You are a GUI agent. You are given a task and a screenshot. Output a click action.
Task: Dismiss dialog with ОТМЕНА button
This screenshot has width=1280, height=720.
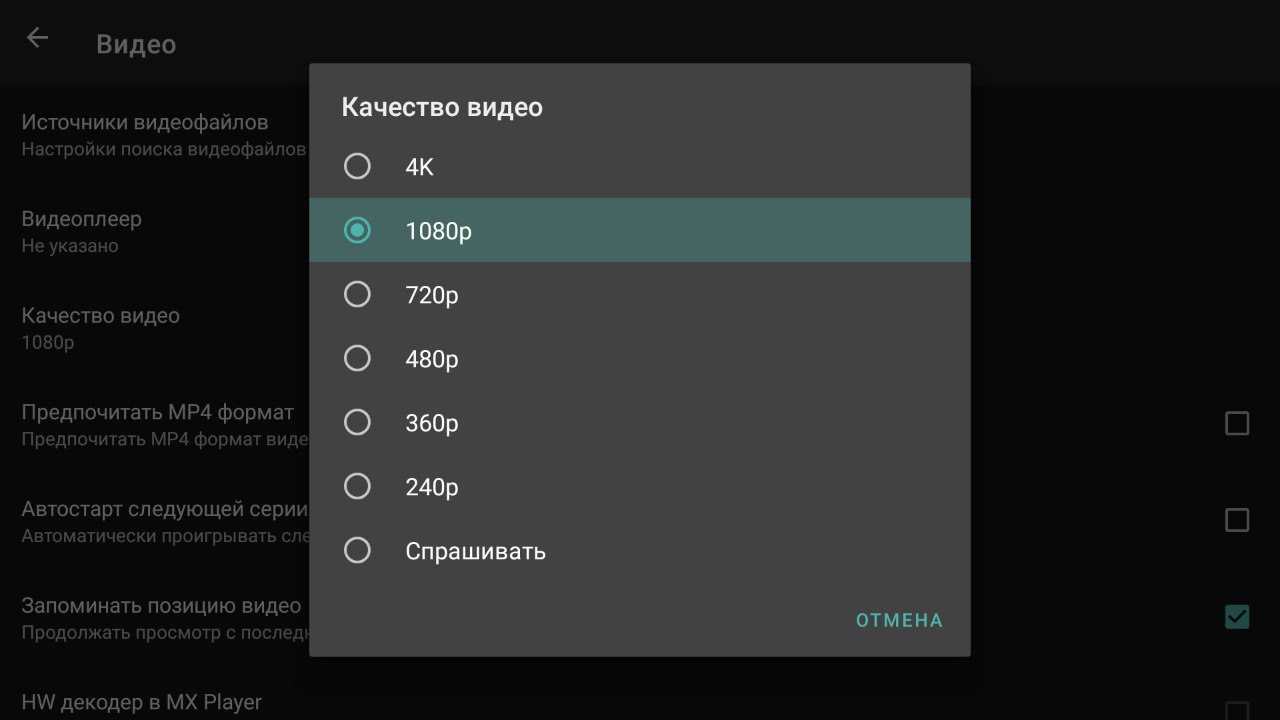point(899,620)
